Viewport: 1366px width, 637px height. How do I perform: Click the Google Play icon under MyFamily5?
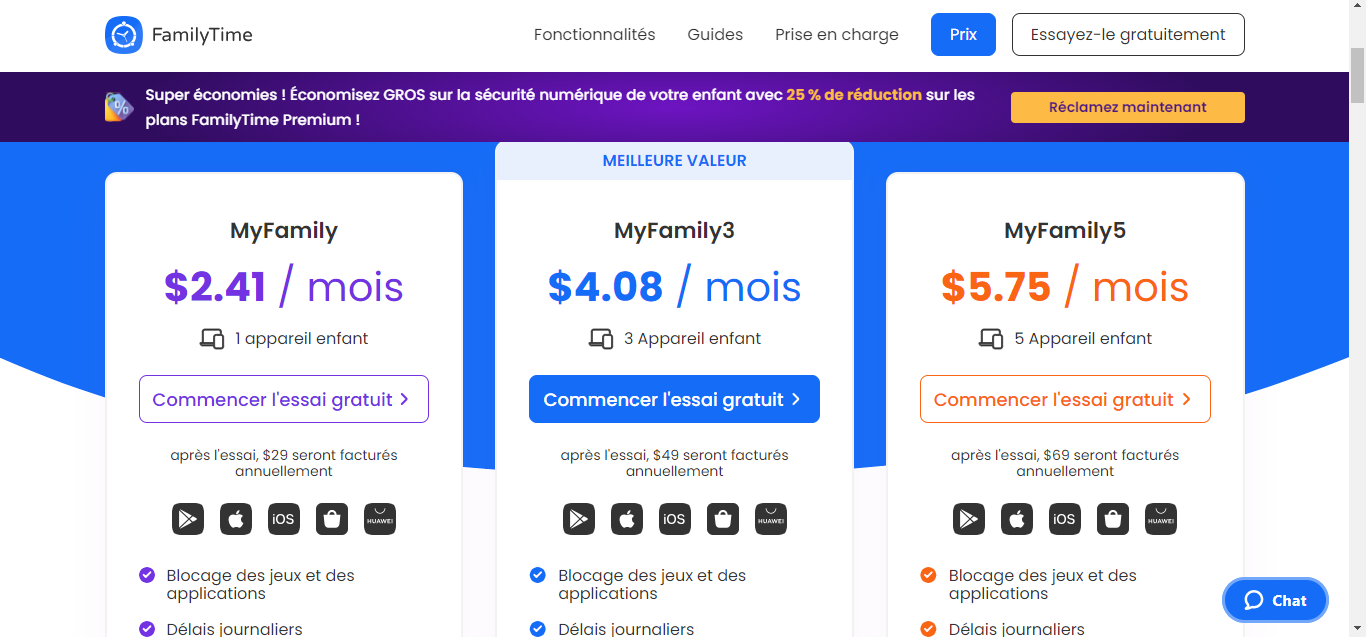tap(968, 519)
